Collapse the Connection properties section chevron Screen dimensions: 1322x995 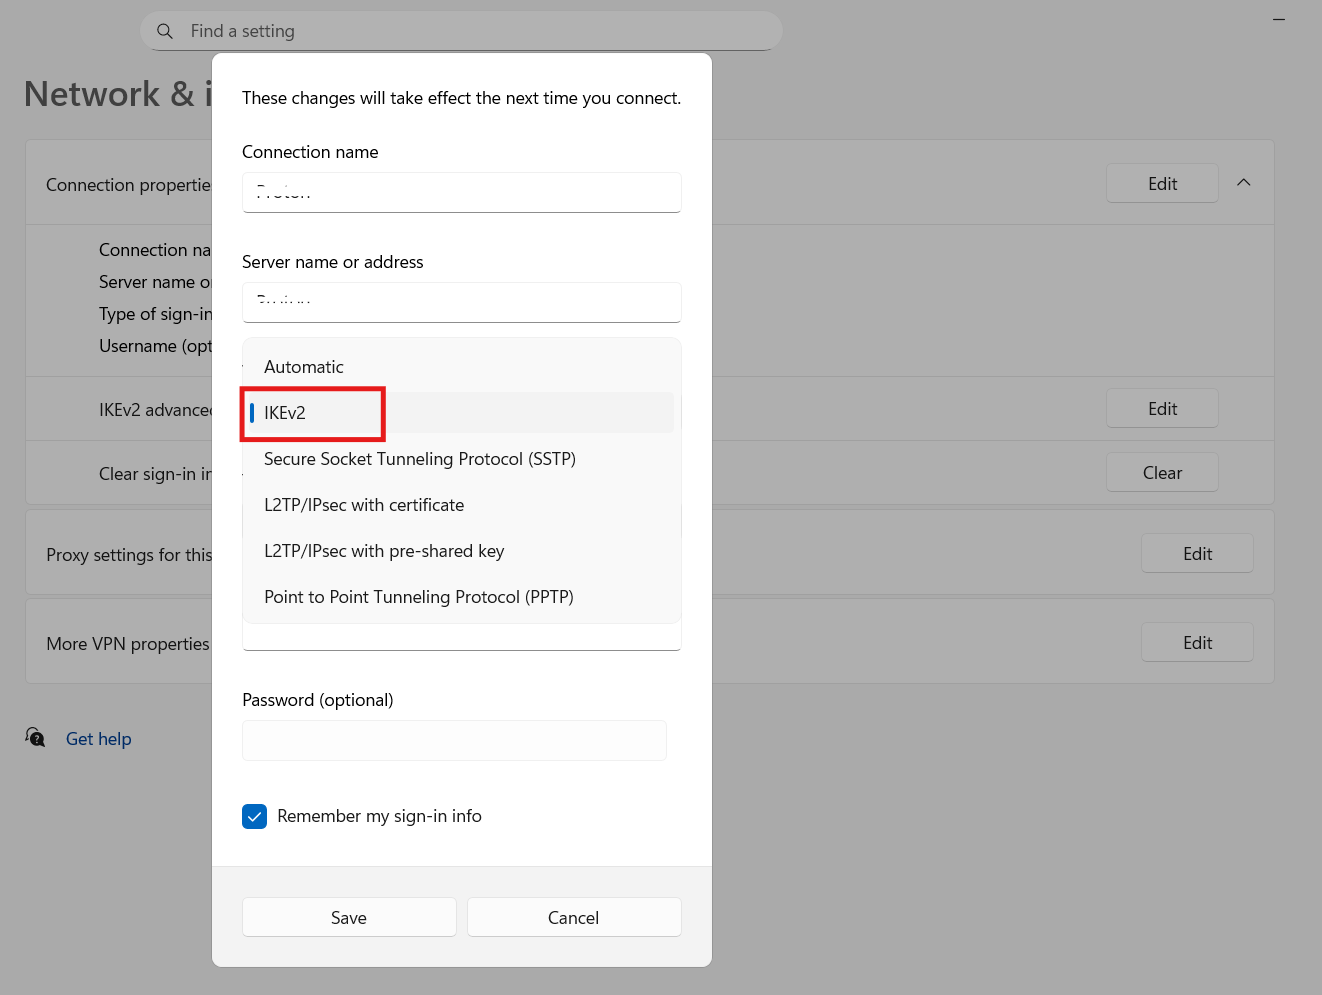point(1243,183)
